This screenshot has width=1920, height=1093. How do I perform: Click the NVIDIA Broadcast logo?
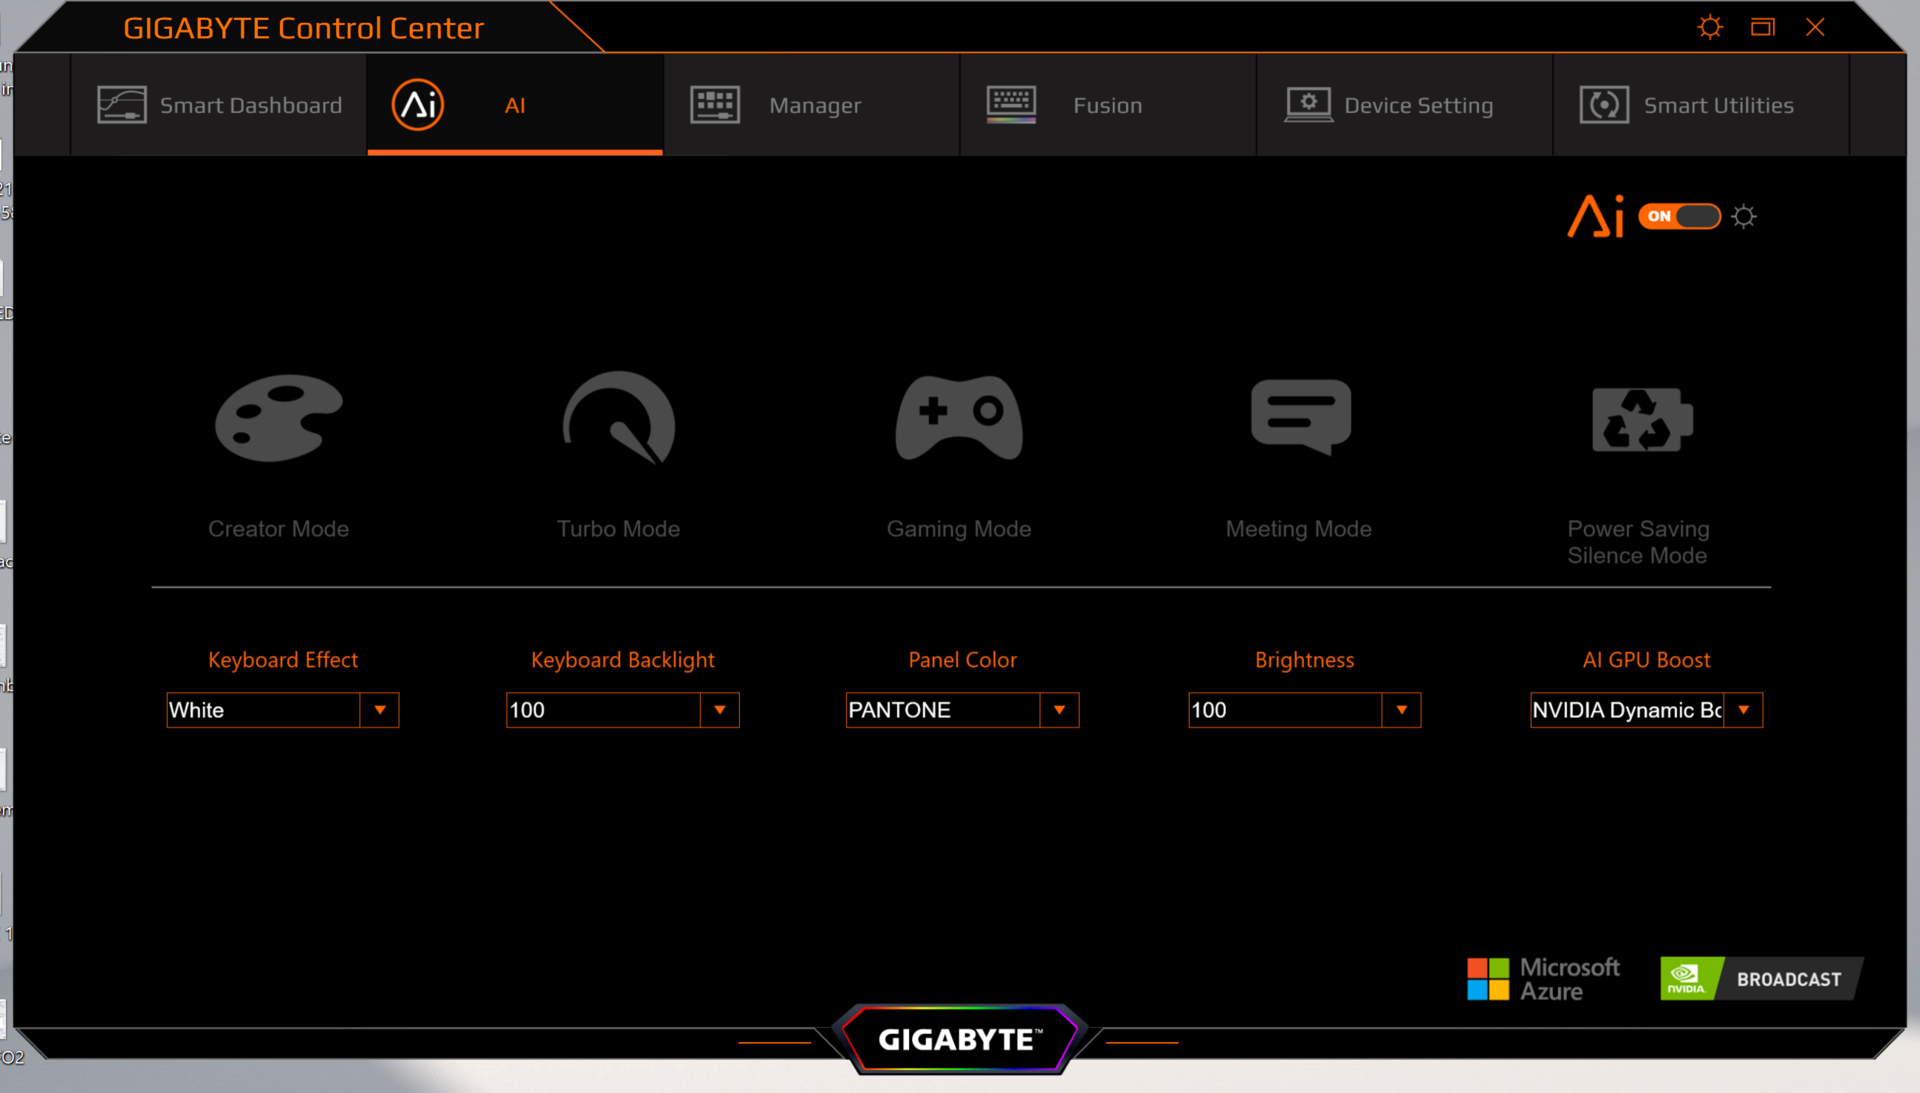click(1759, 979)
